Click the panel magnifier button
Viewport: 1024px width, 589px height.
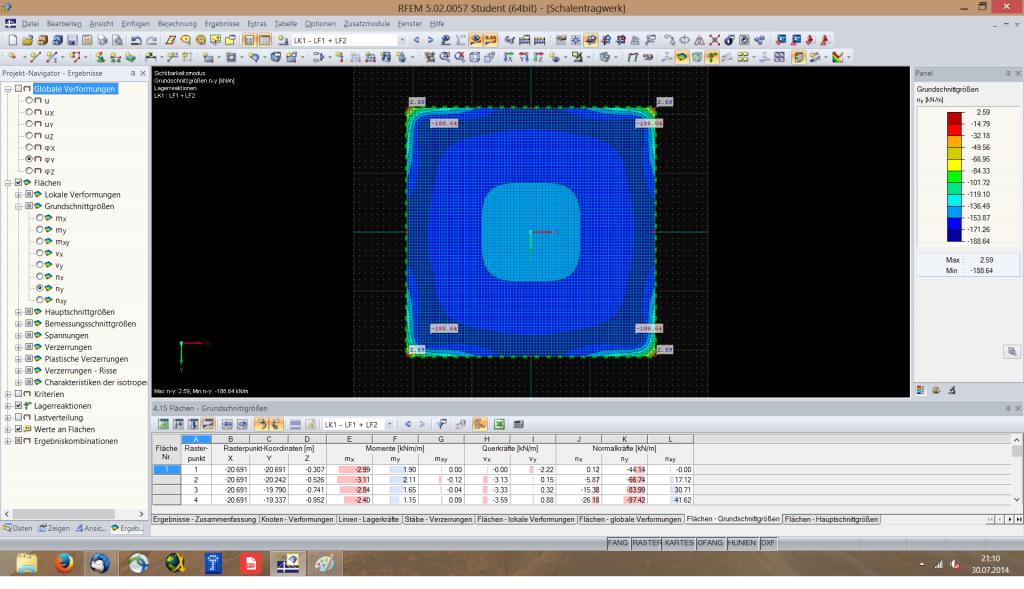point(1012,352)
